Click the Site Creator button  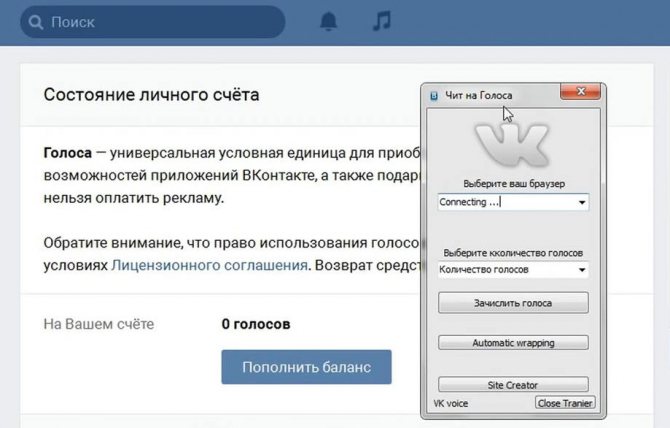pyautogui.click(x=513, y=385)
